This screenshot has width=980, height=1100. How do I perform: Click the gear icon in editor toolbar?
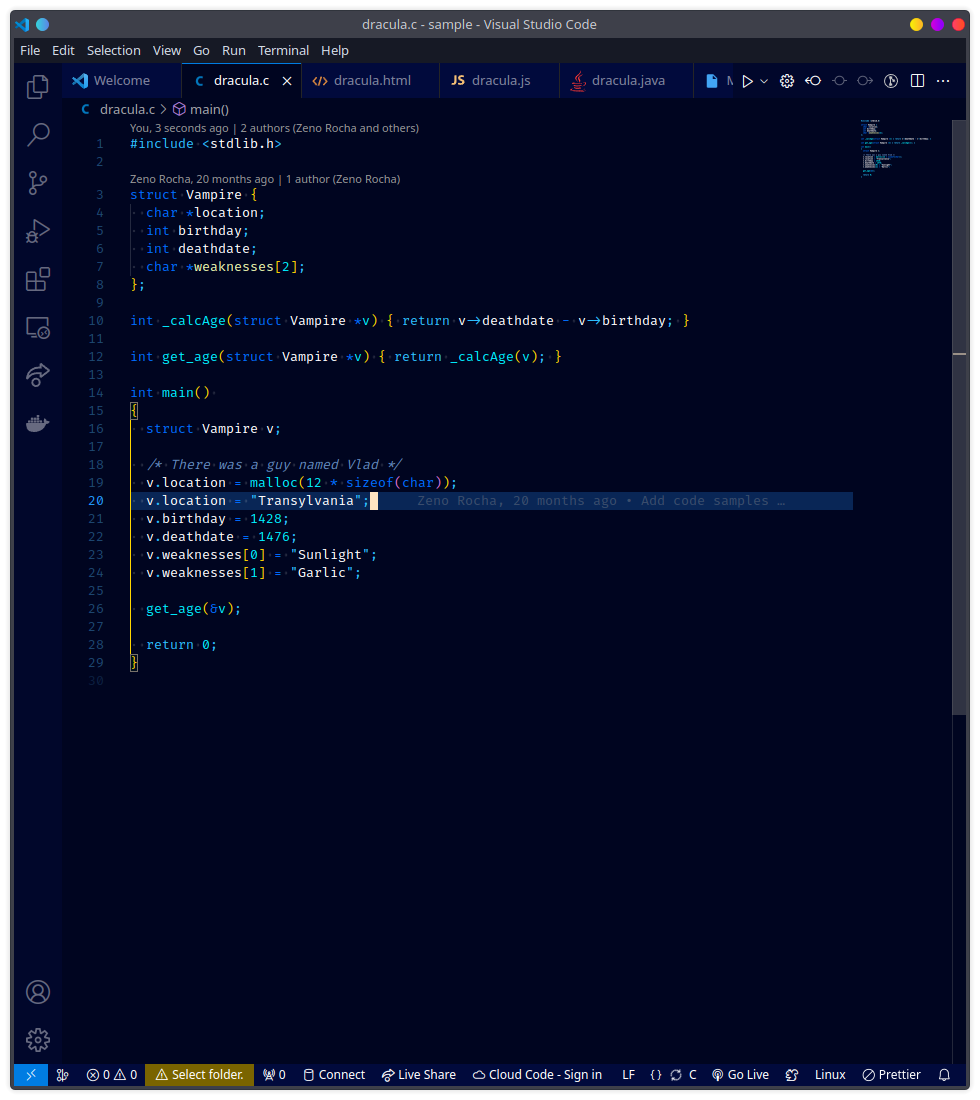coord(787,81)
